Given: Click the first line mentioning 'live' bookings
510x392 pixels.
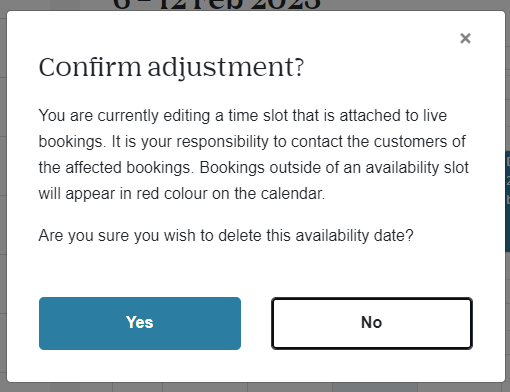Looking at the screenshot, I should (243, 116).
